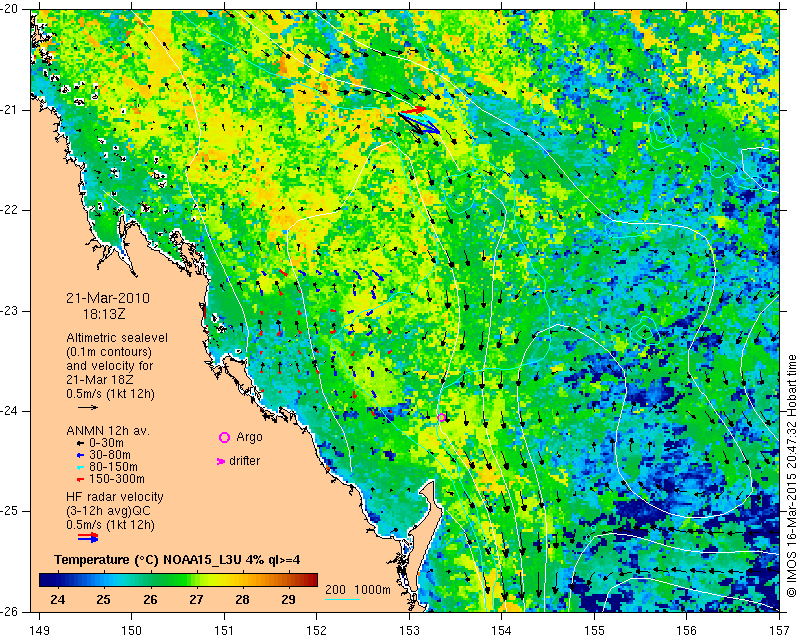Click the date label 21-Mar-2010
The height and width of the screenshot is (640, 800).
(108, 298)
